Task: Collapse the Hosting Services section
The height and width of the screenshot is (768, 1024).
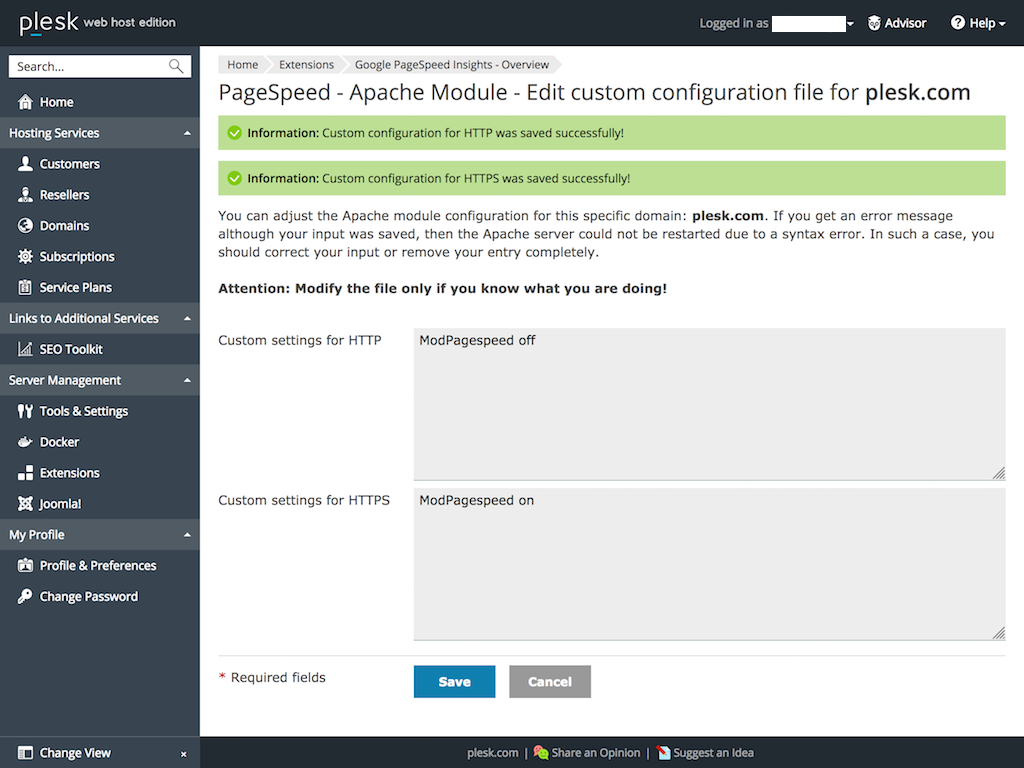Action: (187, 133)
